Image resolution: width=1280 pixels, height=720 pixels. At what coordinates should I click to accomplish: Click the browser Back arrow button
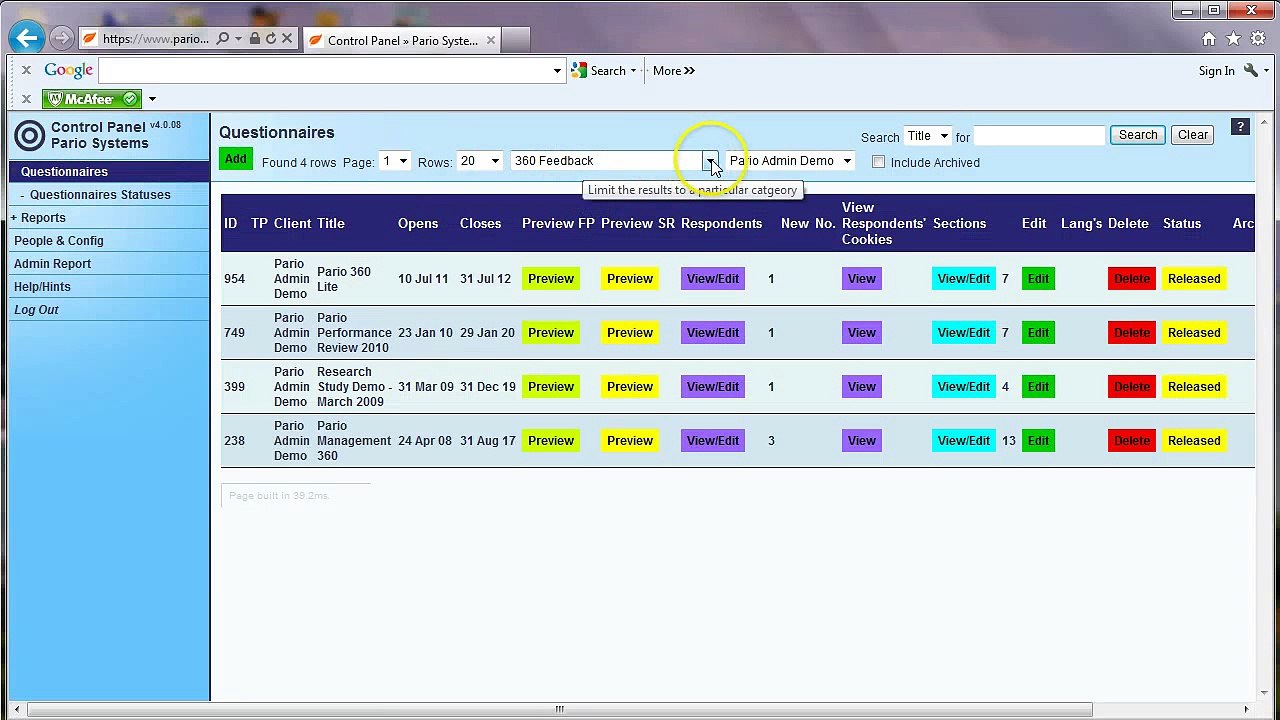tap(27, 39)
